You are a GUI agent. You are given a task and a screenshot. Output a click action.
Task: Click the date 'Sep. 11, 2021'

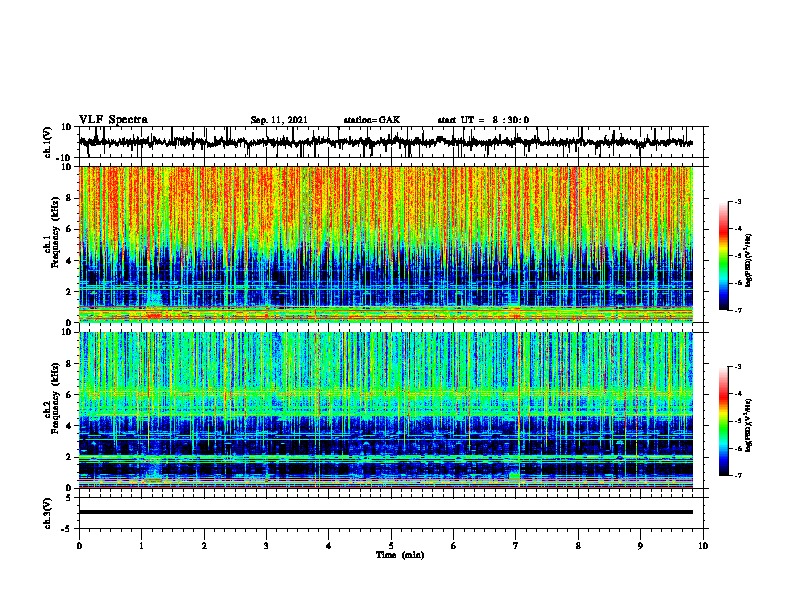click(x=279, y=120)
